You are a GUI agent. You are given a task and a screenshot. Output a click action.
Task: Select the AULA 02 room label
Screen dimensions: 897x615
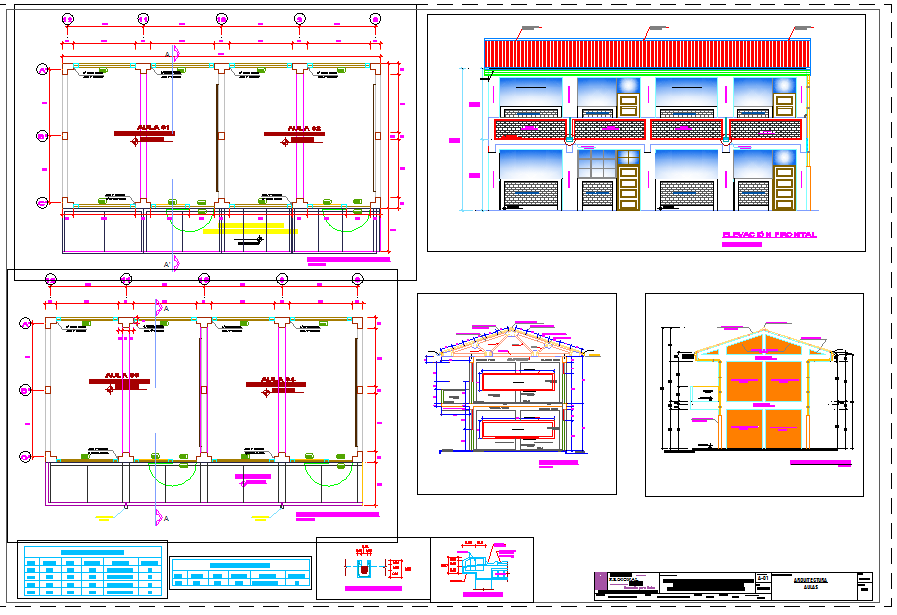point(303,128)
